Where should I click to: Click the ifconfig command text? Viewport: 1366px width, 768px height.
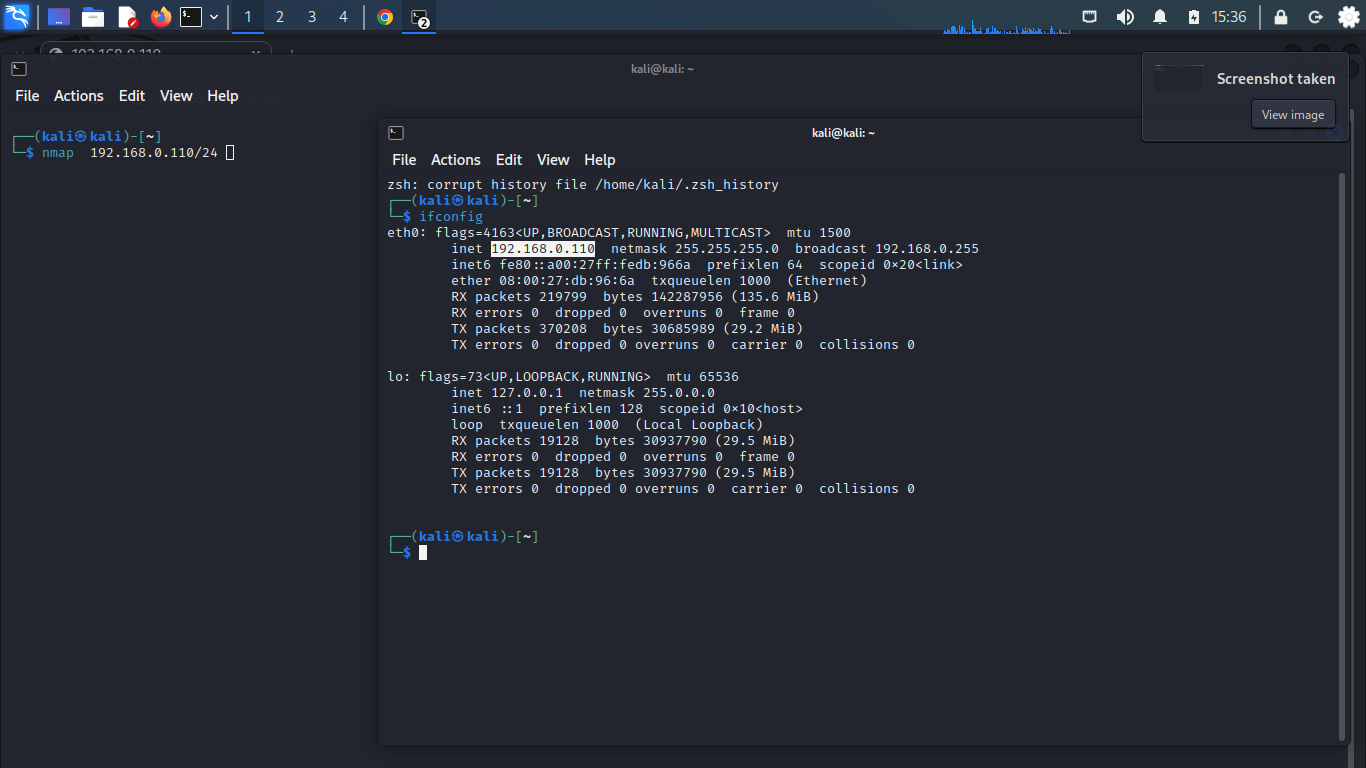tap(451, 216)
